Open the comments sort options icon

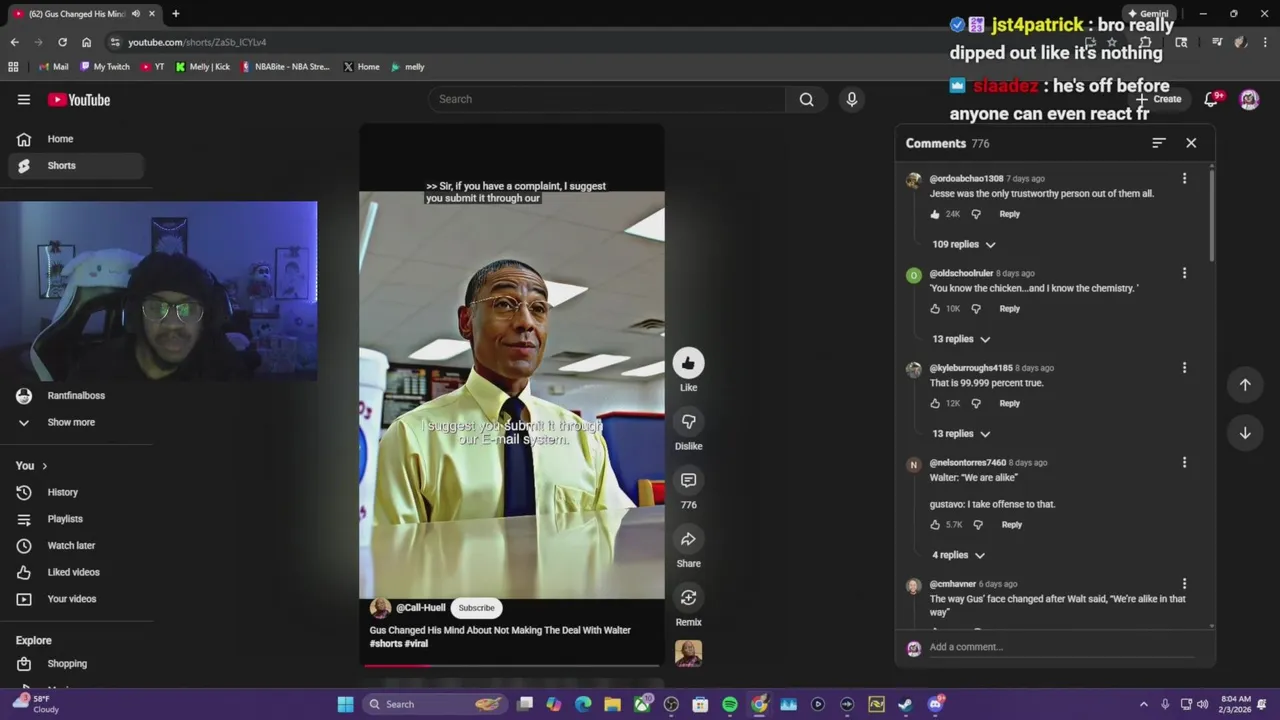pyautogui.click(x=1158, y=143)
